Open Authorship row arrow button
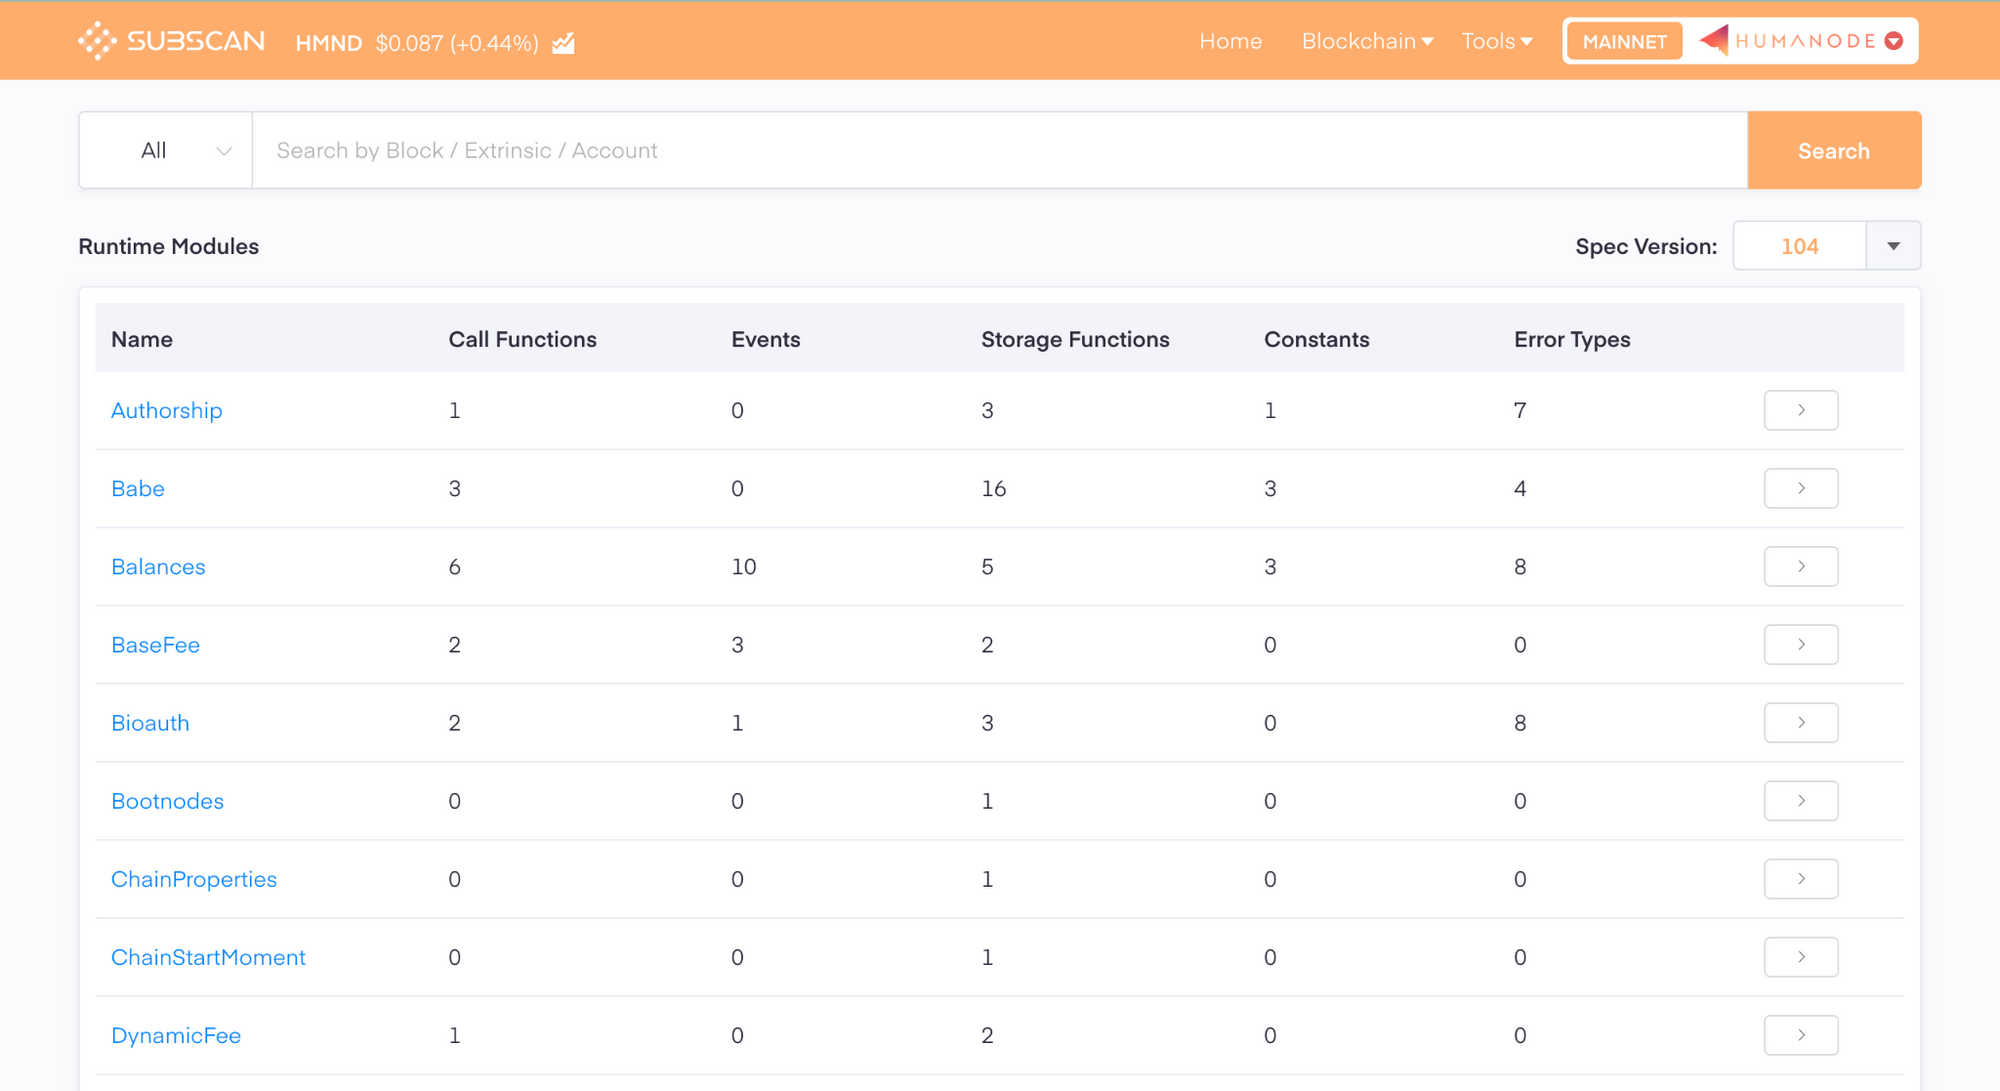 click(1801, 410)
